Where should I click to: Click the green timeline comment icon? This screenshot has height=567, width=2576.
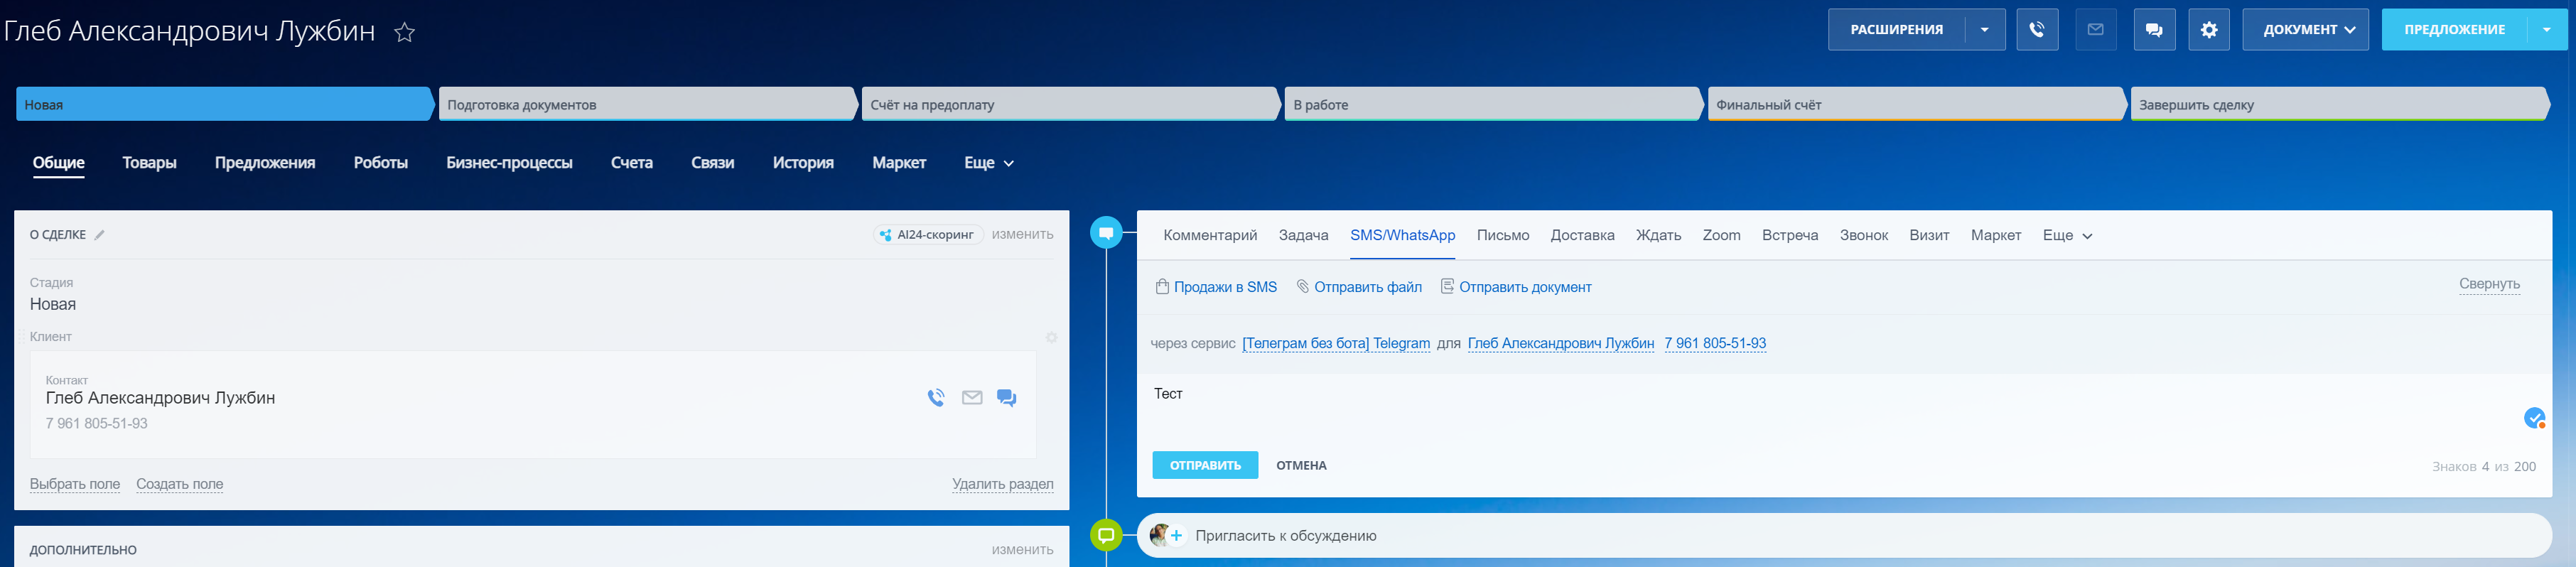1106,535
